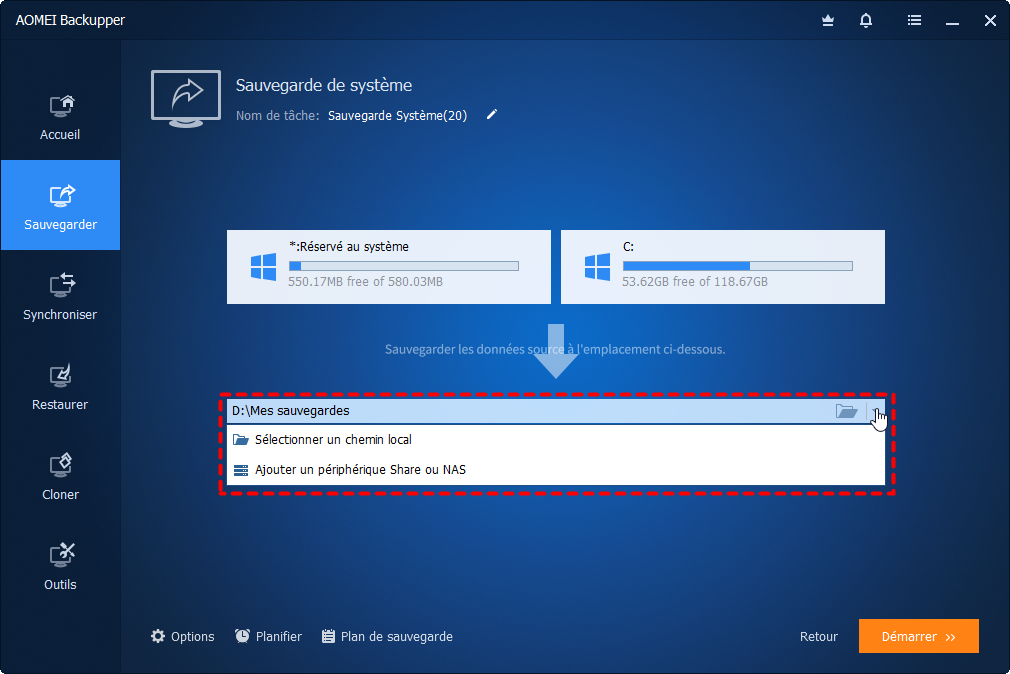Open the title bar list menu
The width and height of the screenshot is (1010, 674).
click(914, 21)
